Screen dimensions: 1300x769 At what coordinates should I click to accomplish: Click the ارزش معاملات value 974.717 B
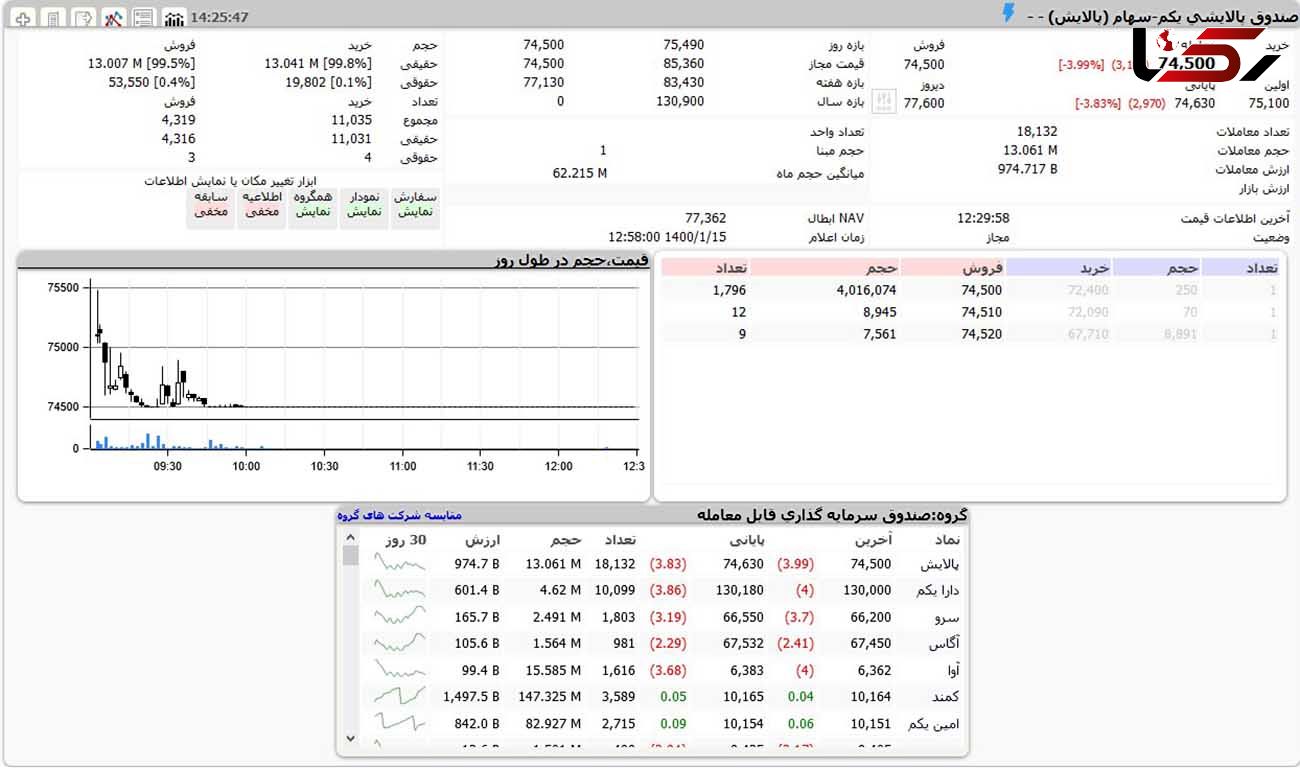pyautogui.click(x=1027, y=169)
